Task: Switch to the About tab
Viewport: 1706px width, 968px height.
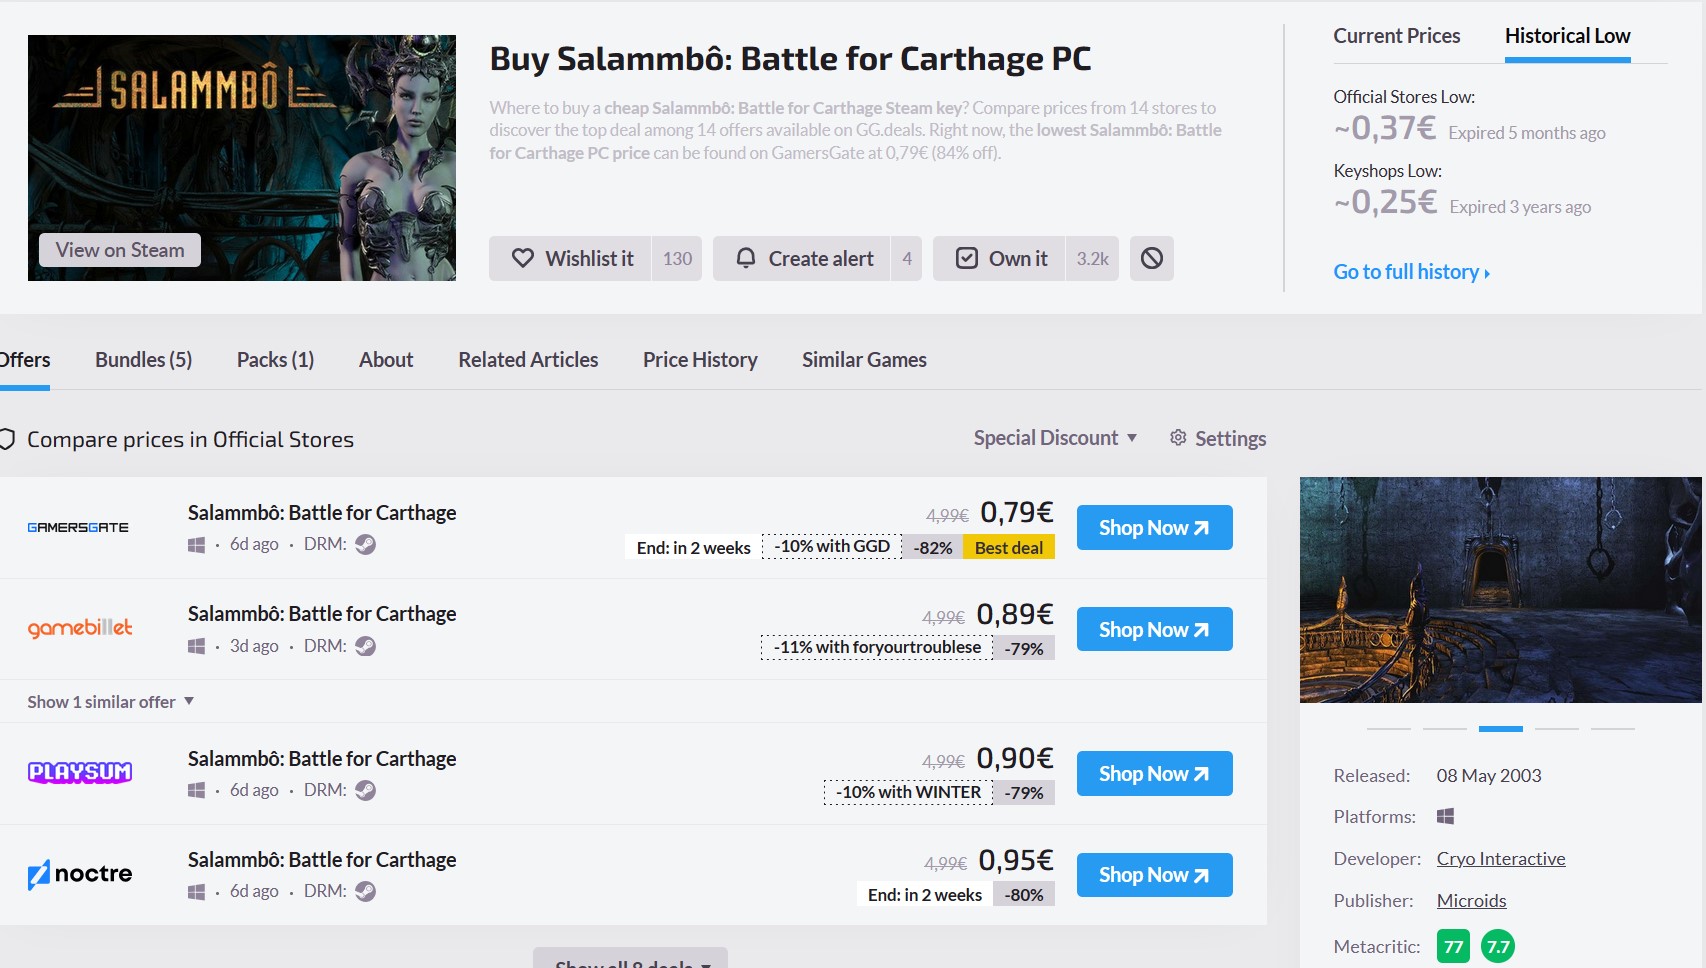Action: (x=386, y=360)
